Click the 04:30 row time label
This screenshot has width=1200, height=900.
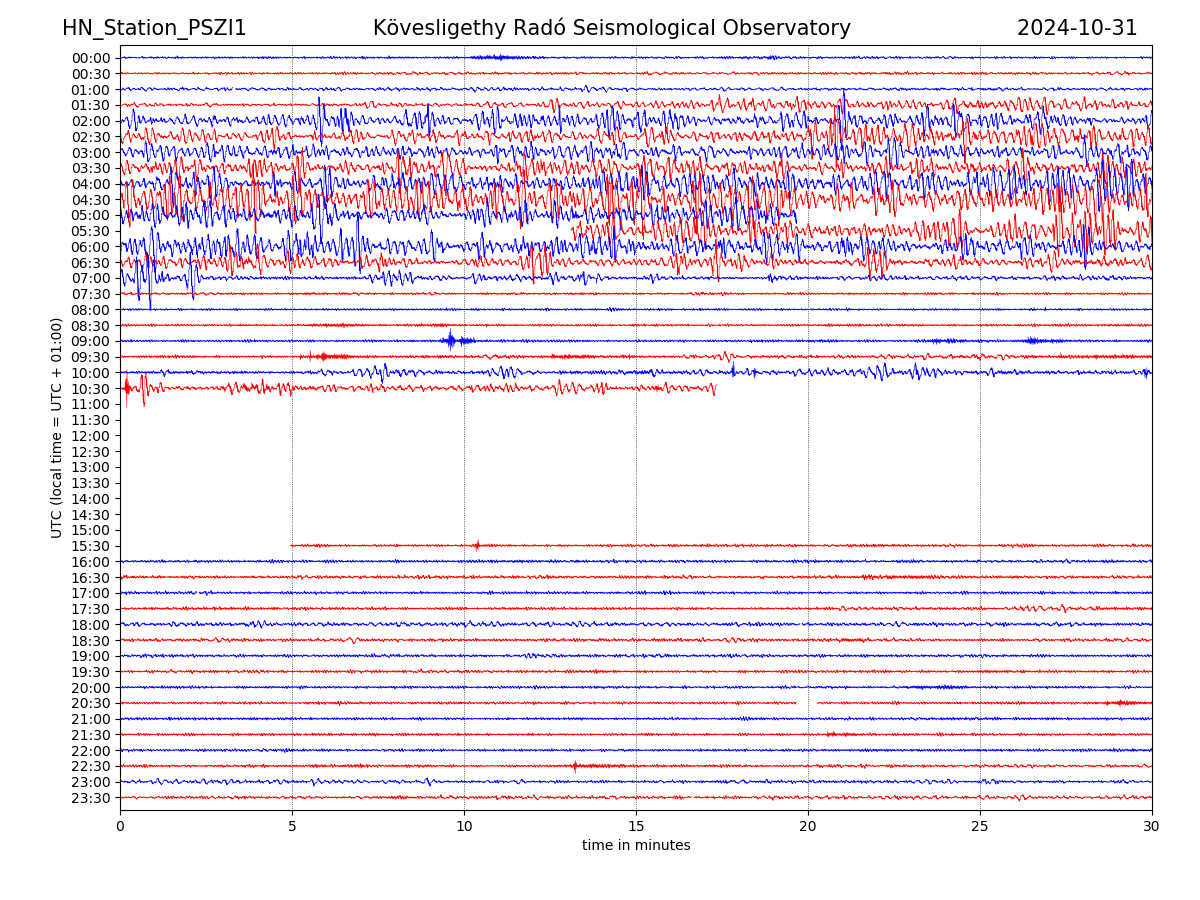click(90, 200)
